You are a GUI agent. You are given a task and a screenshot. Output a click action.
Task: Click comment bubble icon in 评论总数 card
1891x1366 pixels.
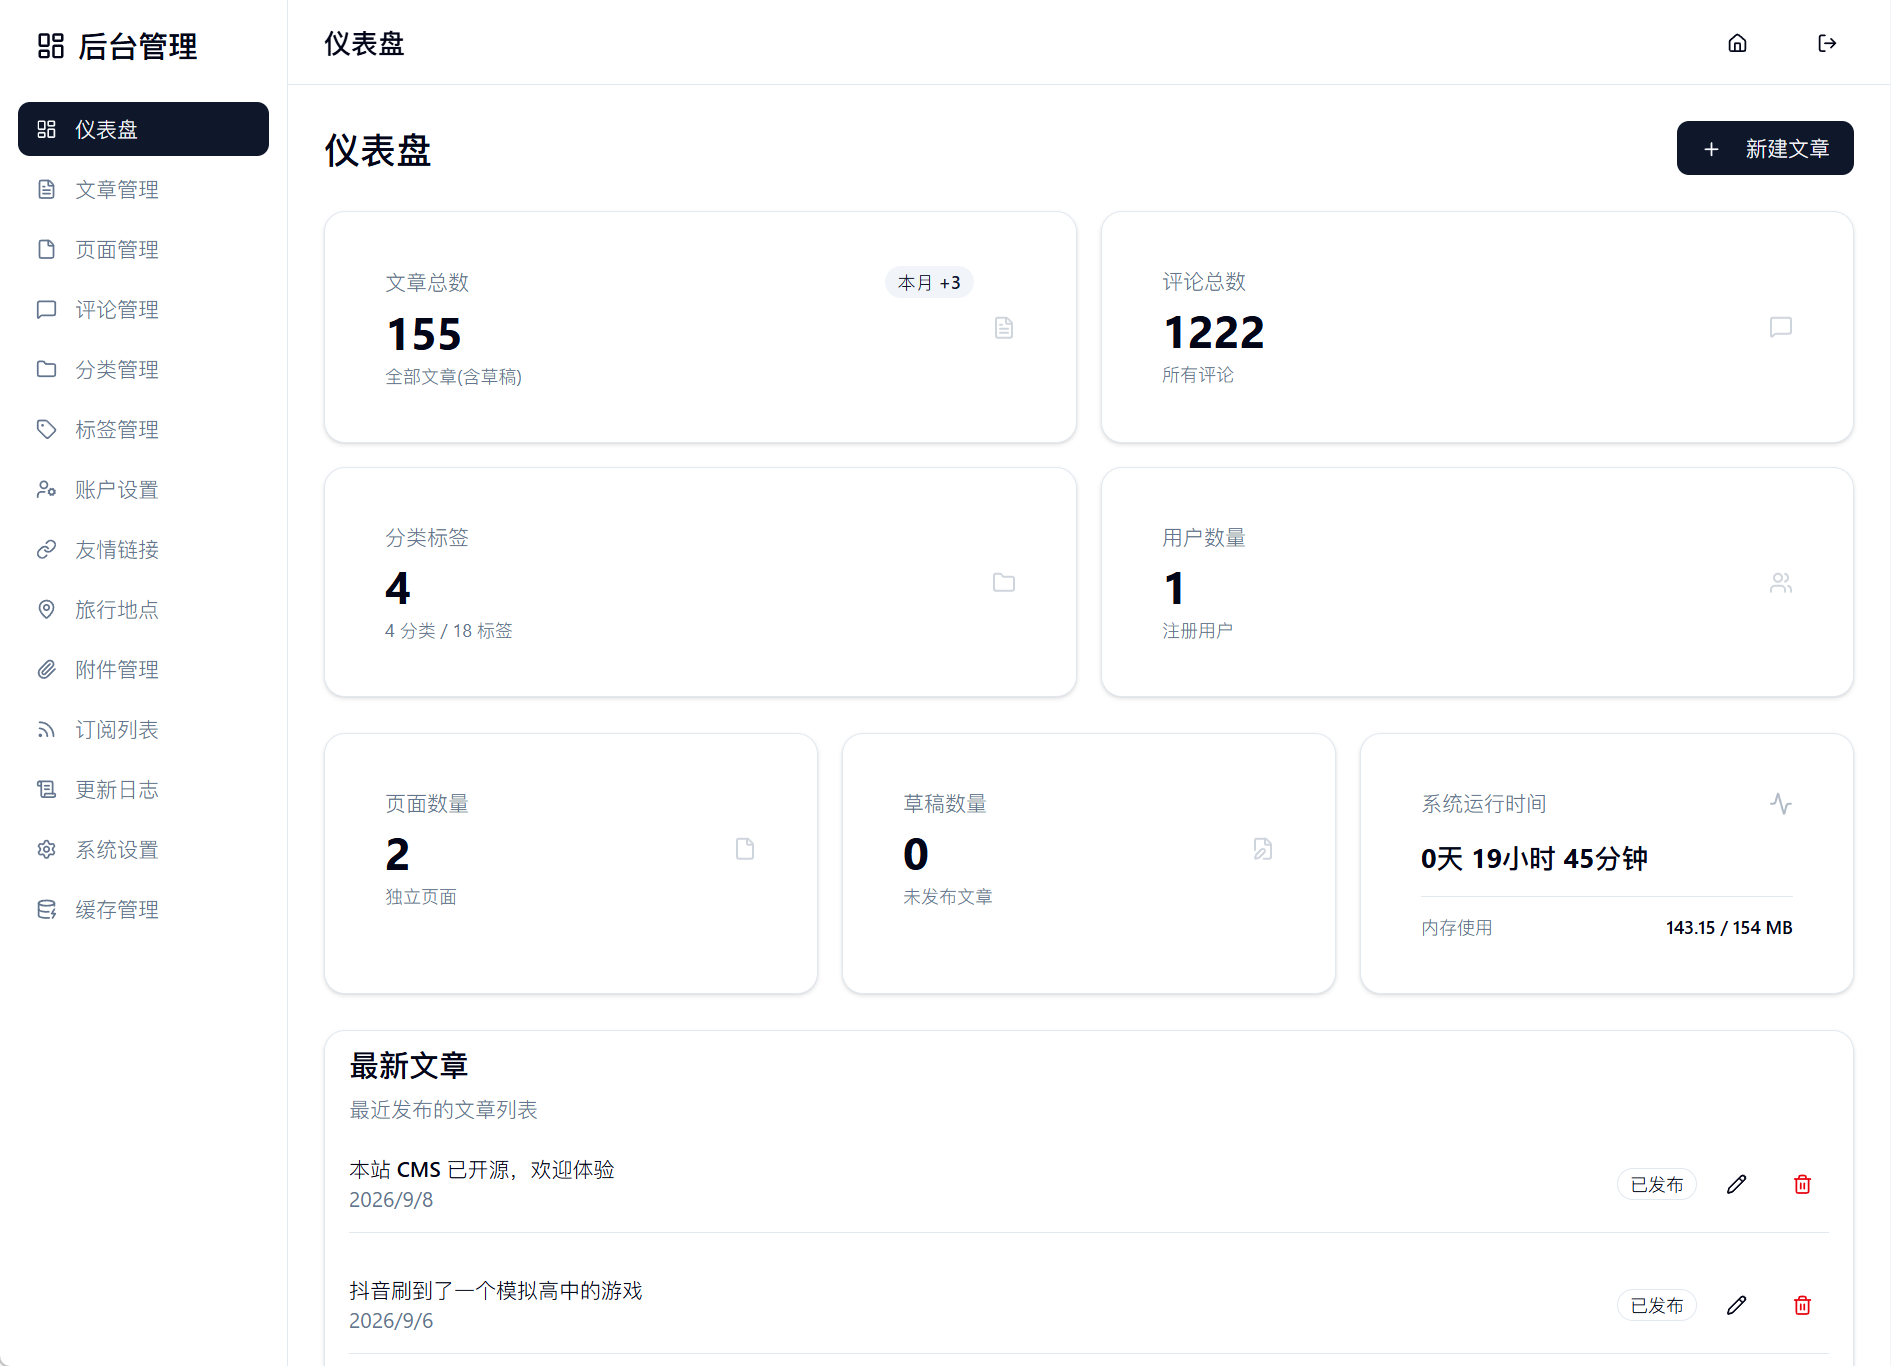pos(1781,327)
